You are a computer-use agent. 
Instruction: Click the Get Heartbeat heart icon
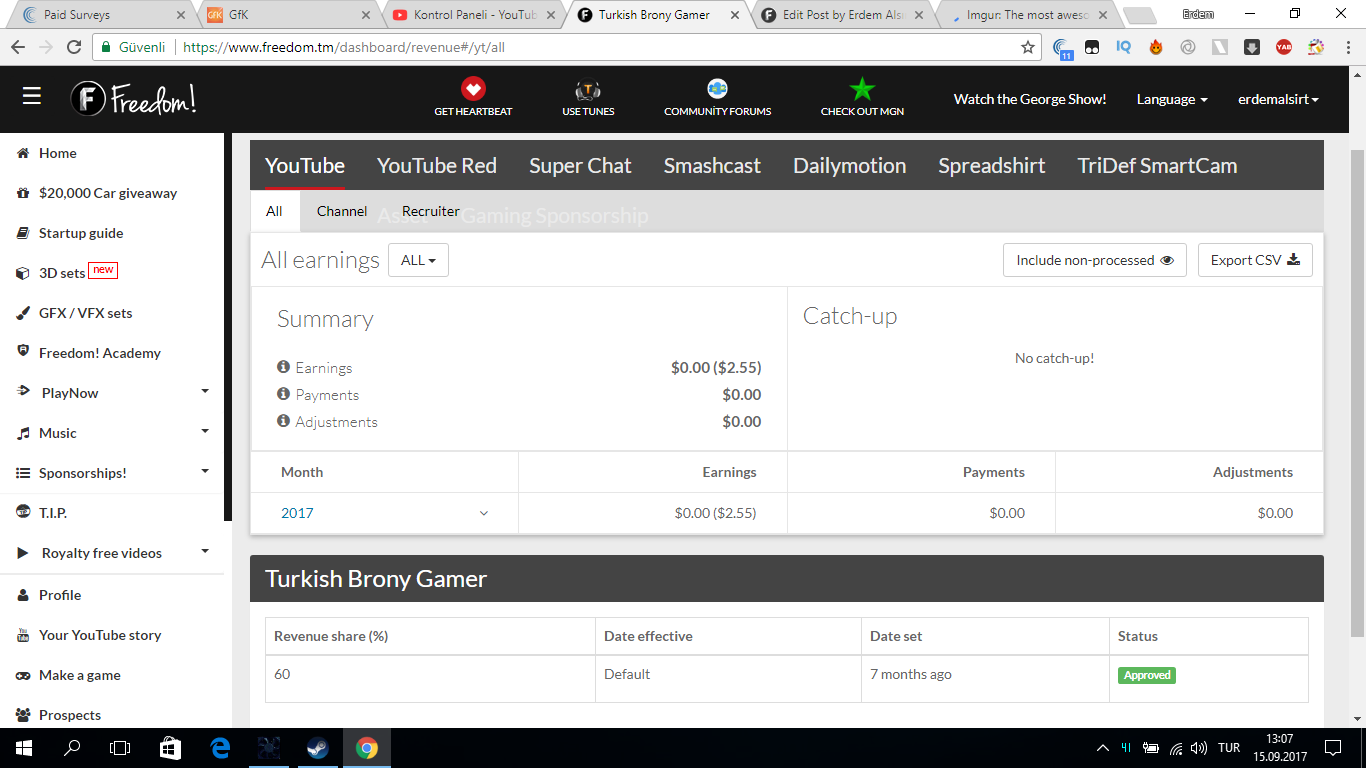pos(473,89)
